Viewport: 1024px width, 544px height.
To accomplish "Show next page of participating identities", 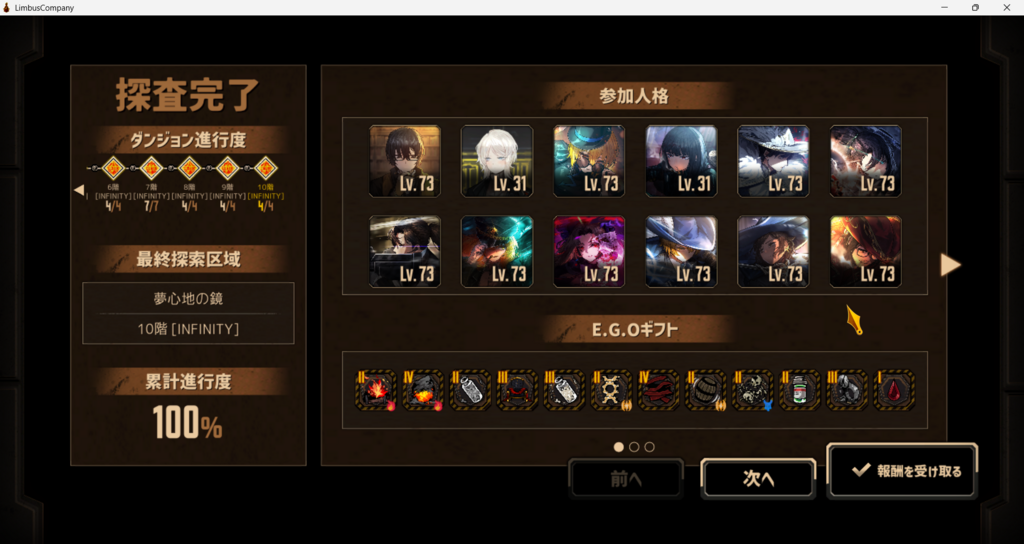I will click(x=950, y=264).
